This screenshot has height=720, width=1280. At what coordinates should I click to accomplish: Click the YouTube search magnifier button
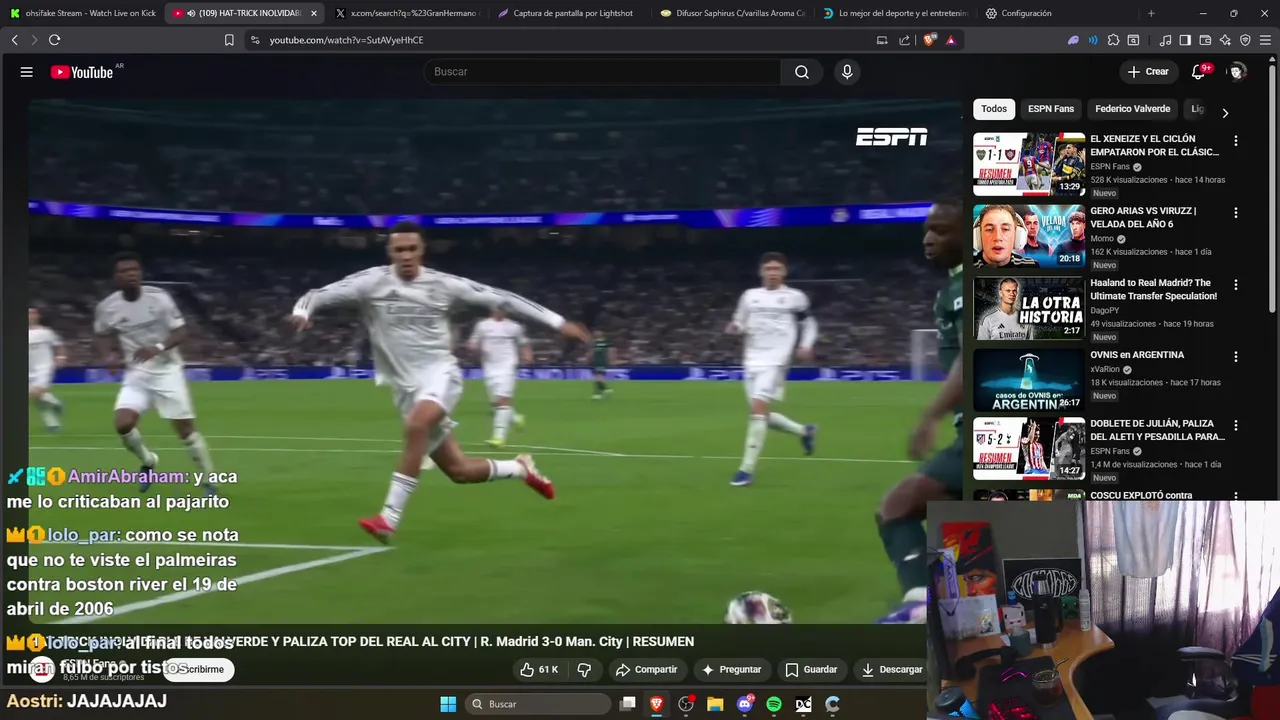click(x=802, y=72)
